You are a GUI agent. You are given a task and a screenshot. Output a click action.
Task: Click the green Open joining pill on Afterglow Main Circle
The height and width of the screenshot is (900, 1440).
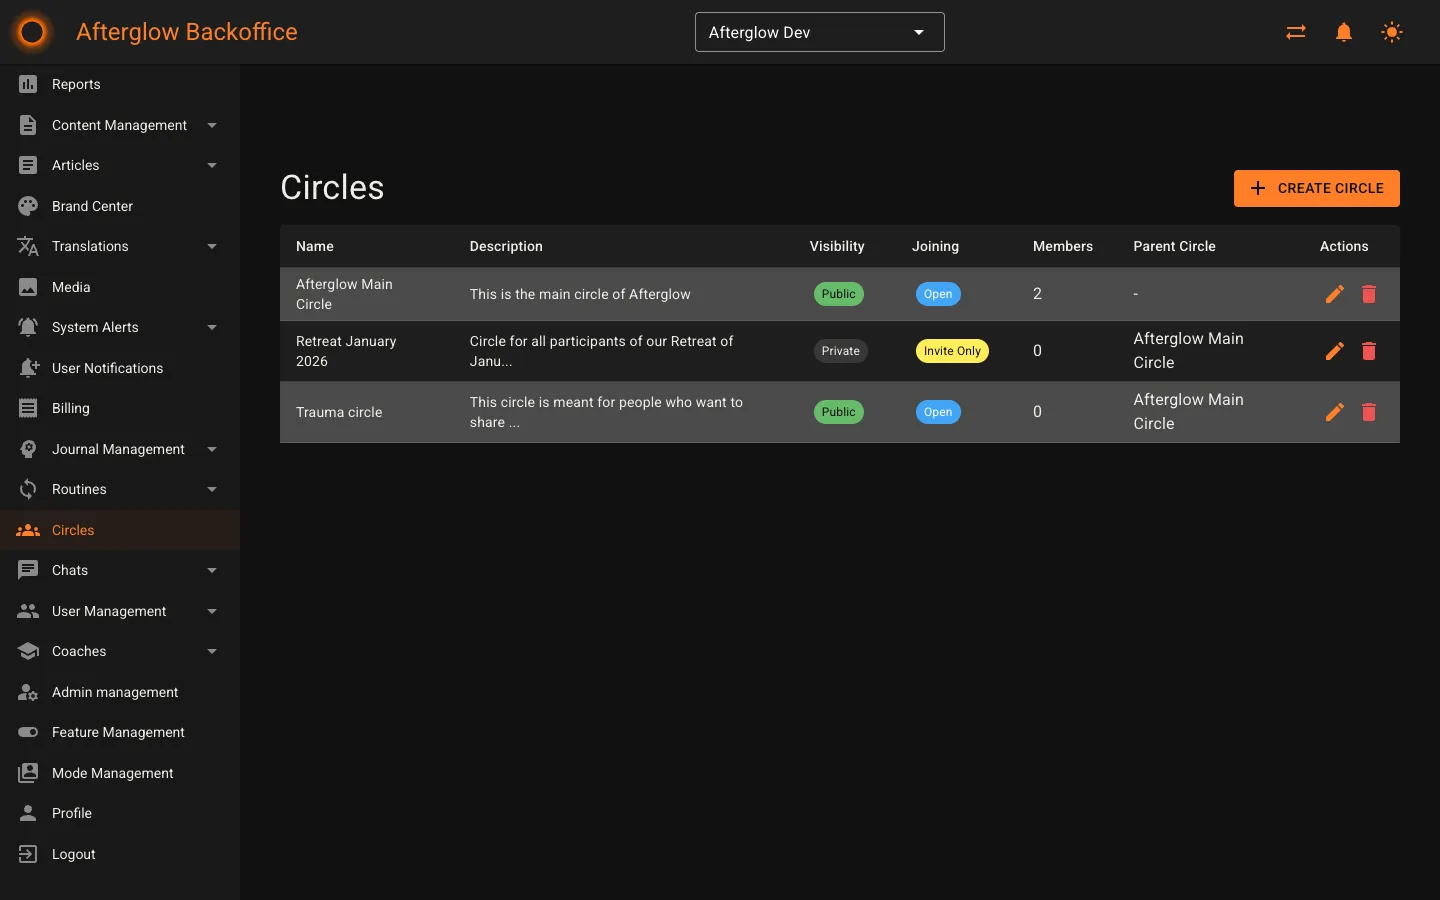coord(938,294)
